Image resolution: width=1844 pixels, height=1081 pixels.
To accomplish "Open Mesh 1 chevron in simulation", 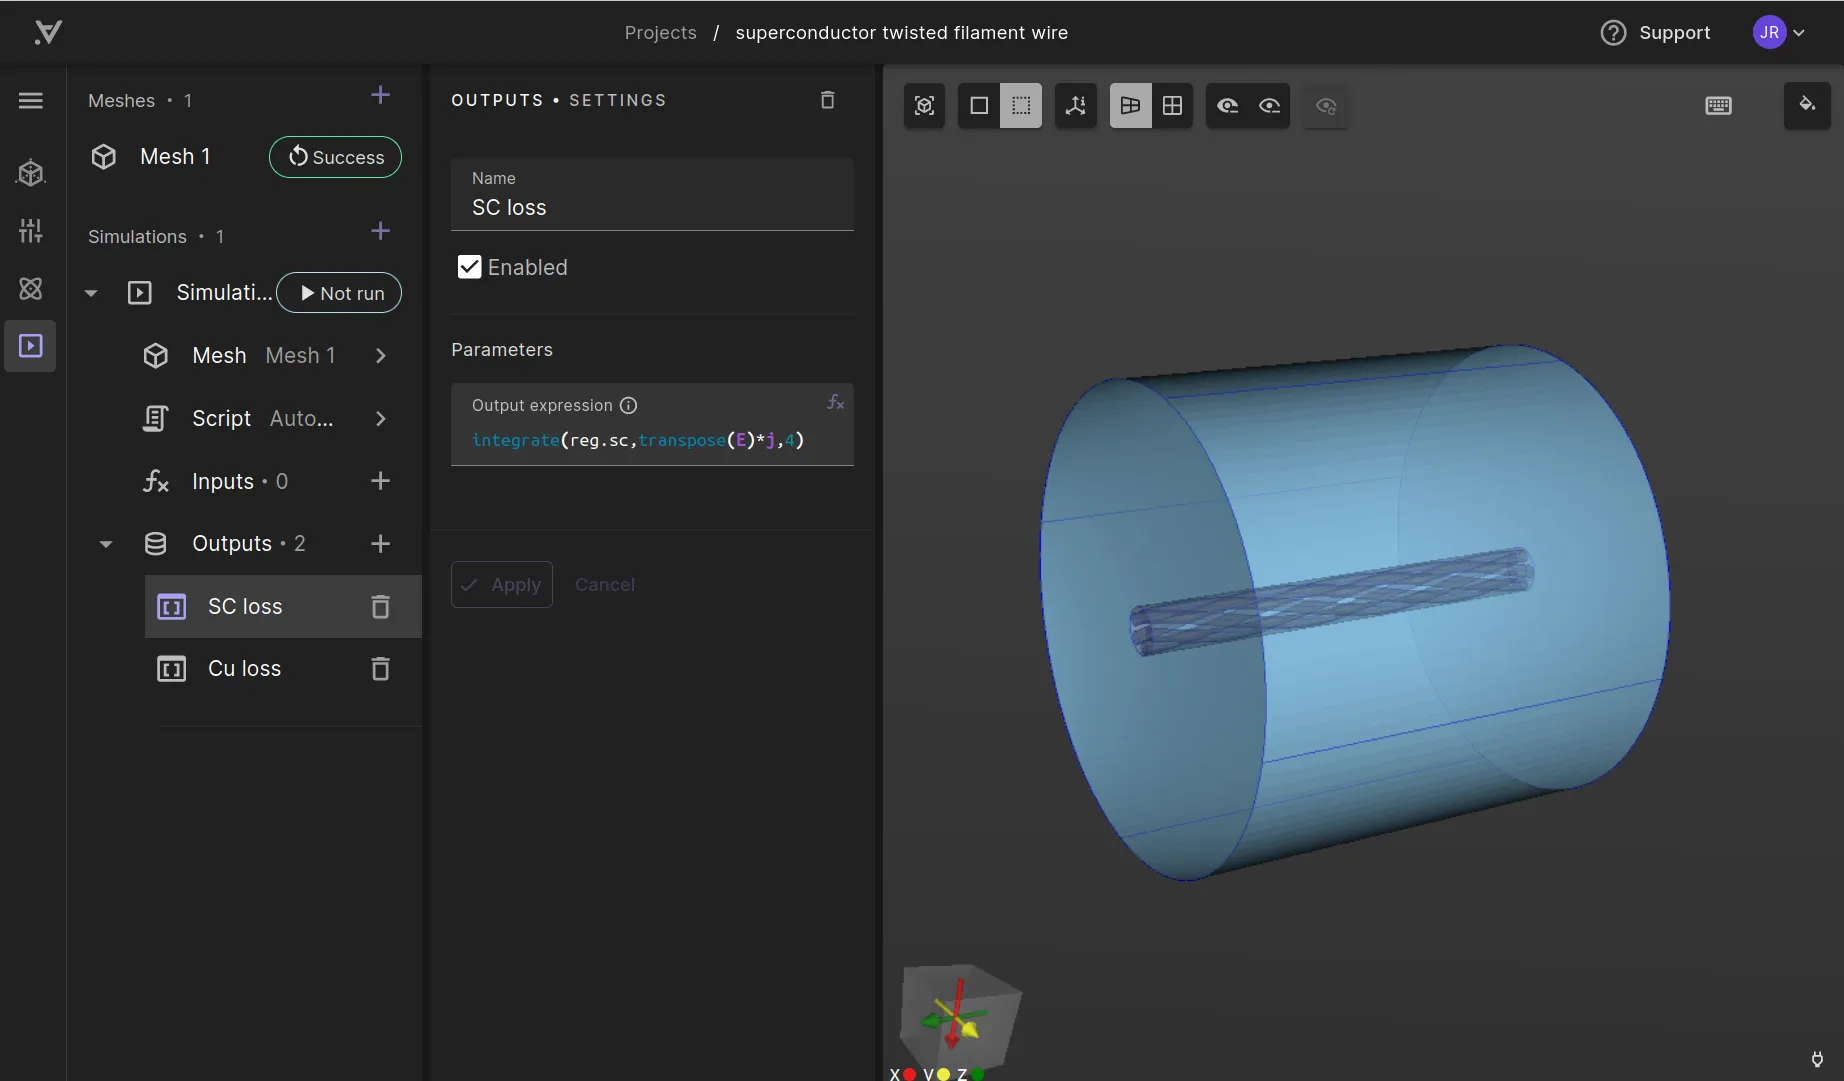I will [x=380, y=356].
